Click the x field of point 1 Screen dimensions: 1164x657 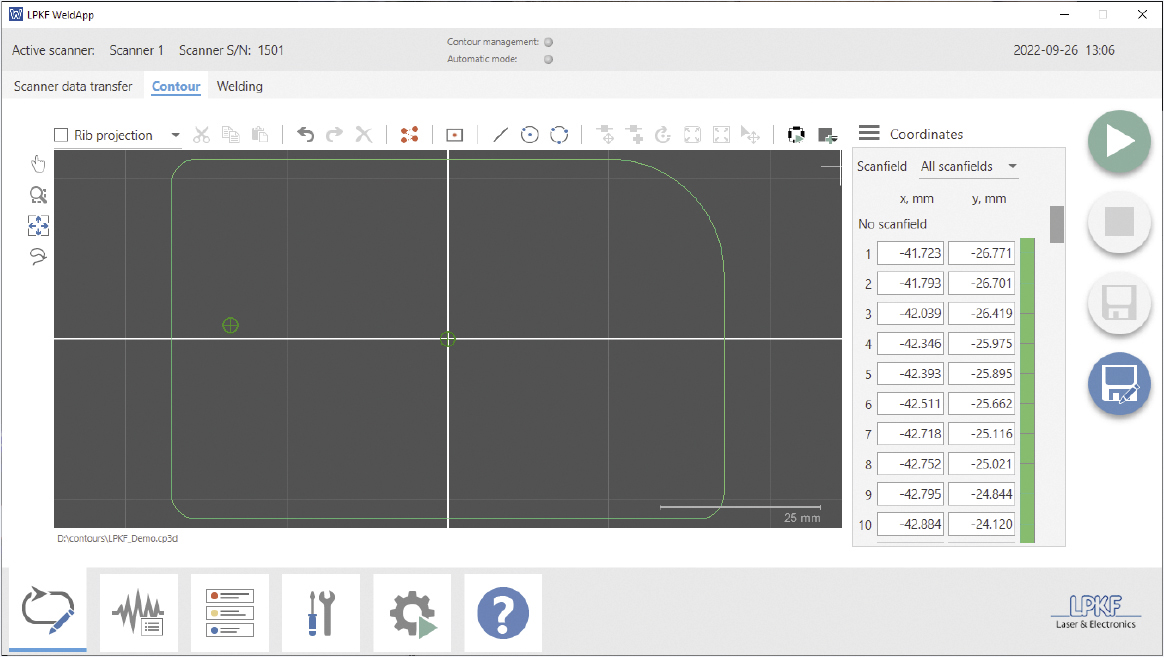coord(910,254)
